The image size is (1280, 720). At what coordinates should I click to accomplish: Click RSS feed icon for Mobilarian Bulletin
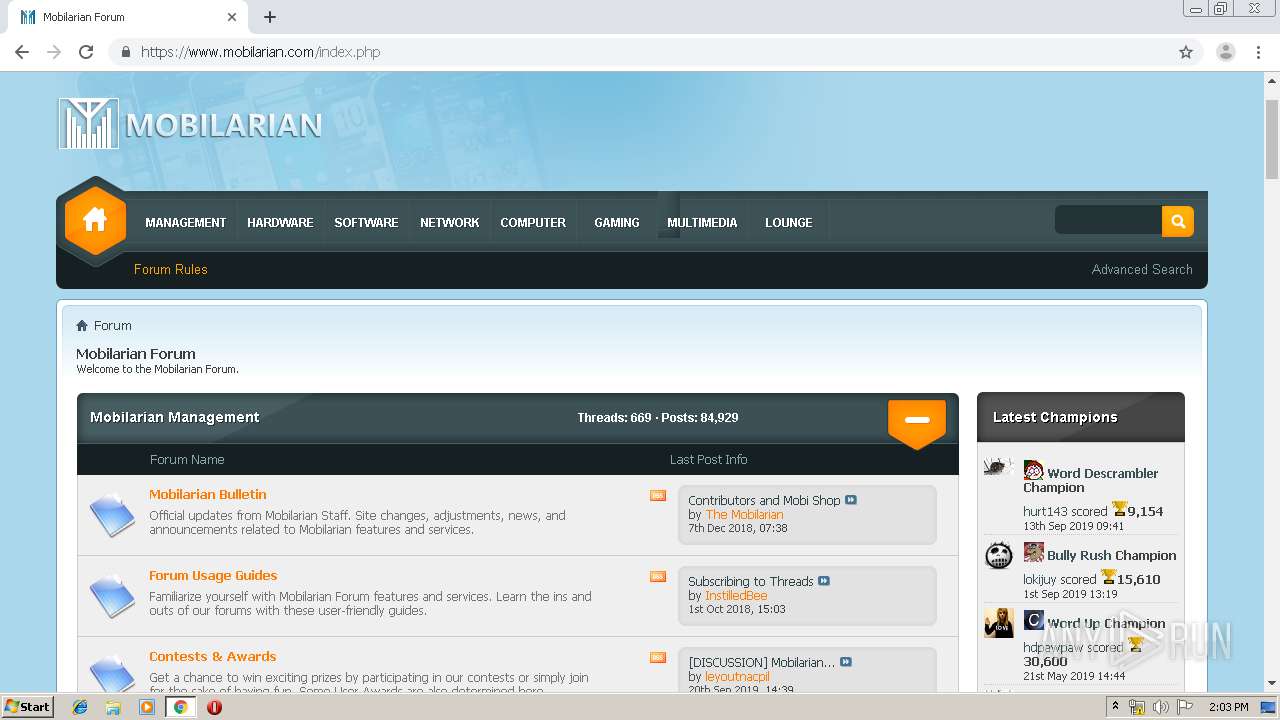[658, 495]
